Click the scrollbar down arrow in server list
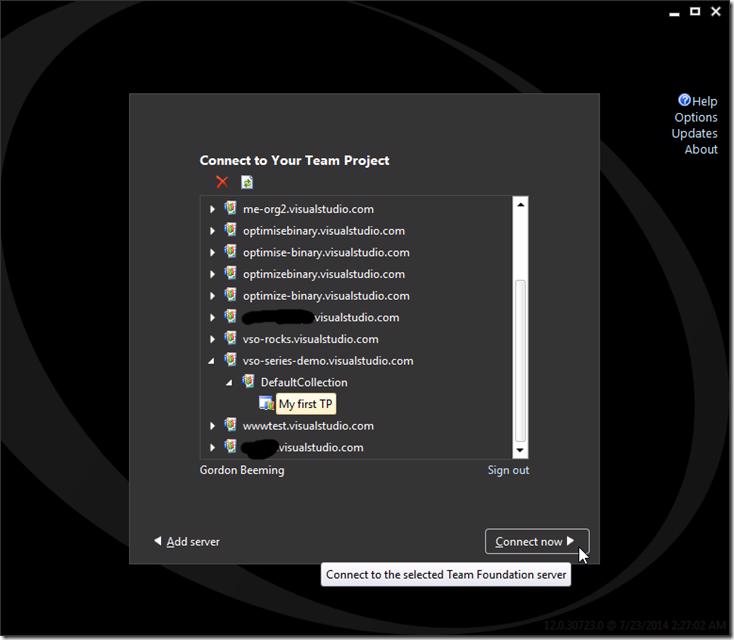The height and width of the screenshot is (640, 734). (520, 450)
